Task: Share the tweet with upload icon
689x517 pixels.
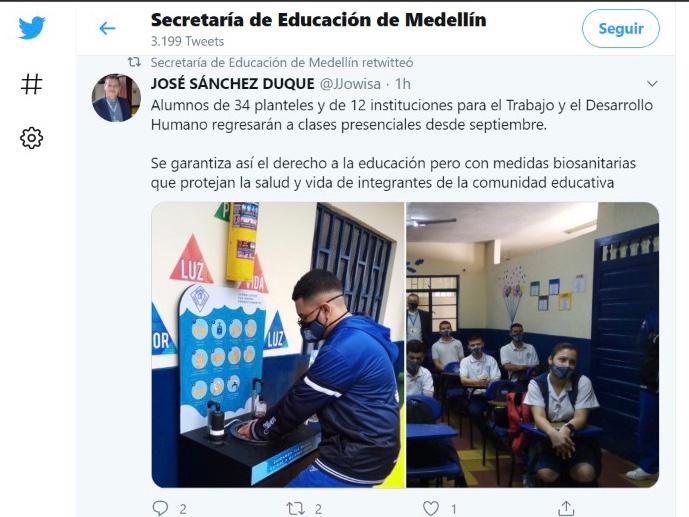Action: 566,508
